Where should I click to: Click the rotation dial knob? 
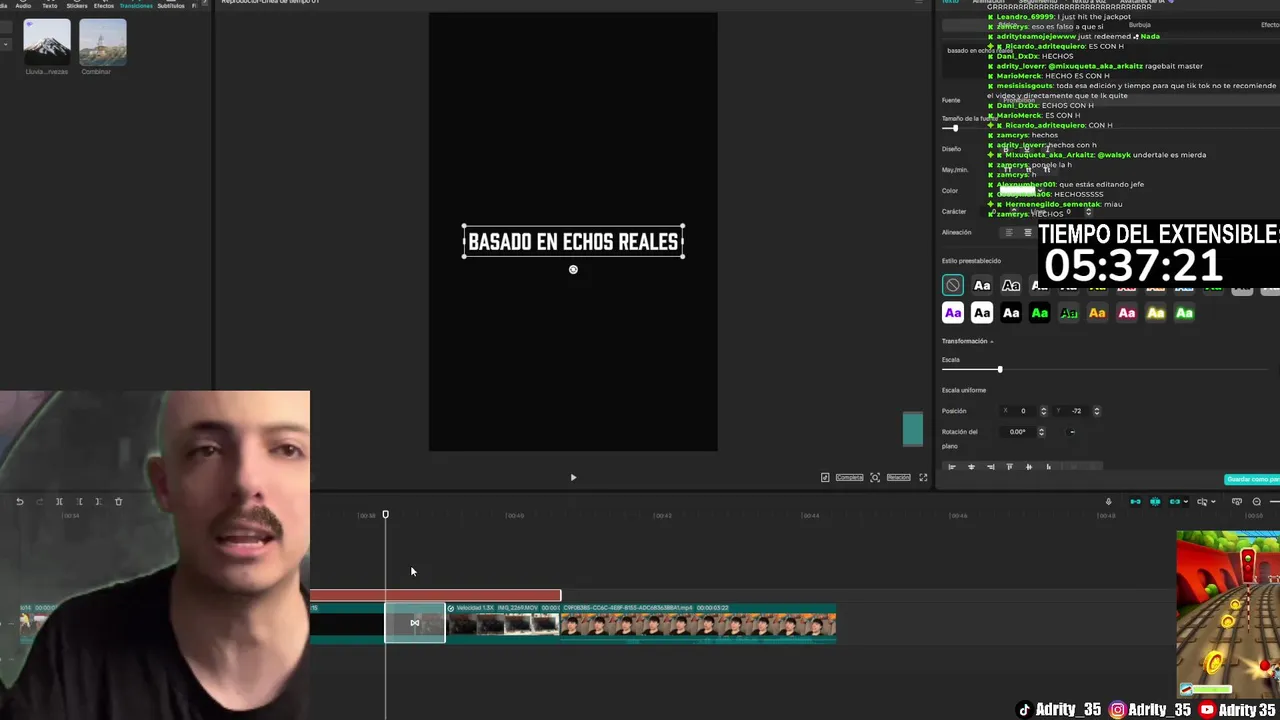pos(1072,432)
